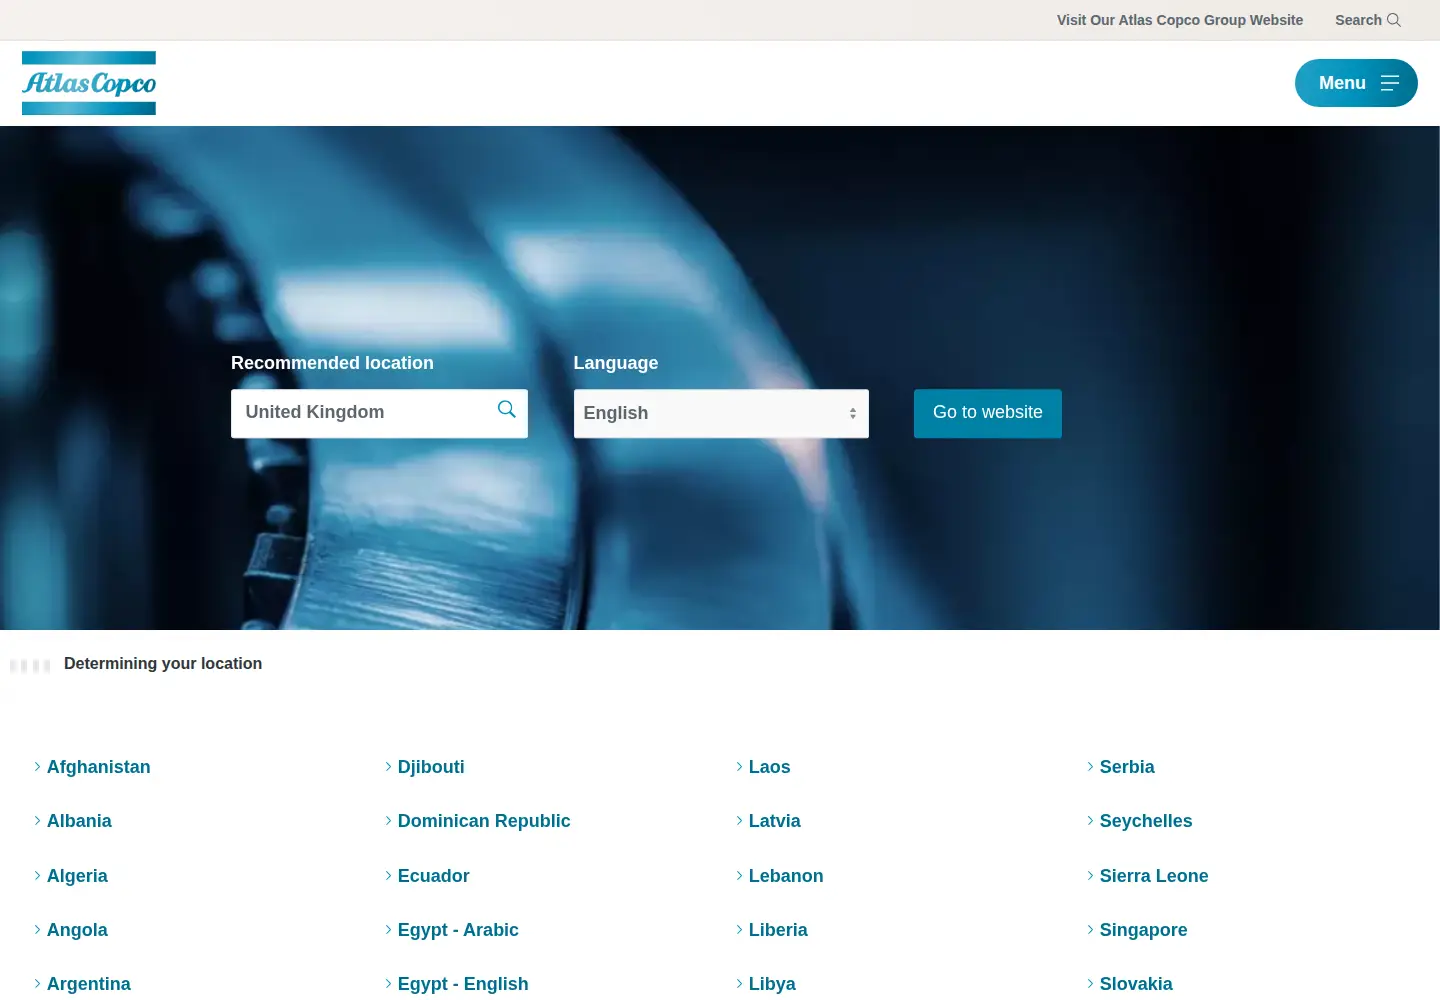Open Search in the top bar
This screenshot has height=1000, width=1440.
point(1367,20)
